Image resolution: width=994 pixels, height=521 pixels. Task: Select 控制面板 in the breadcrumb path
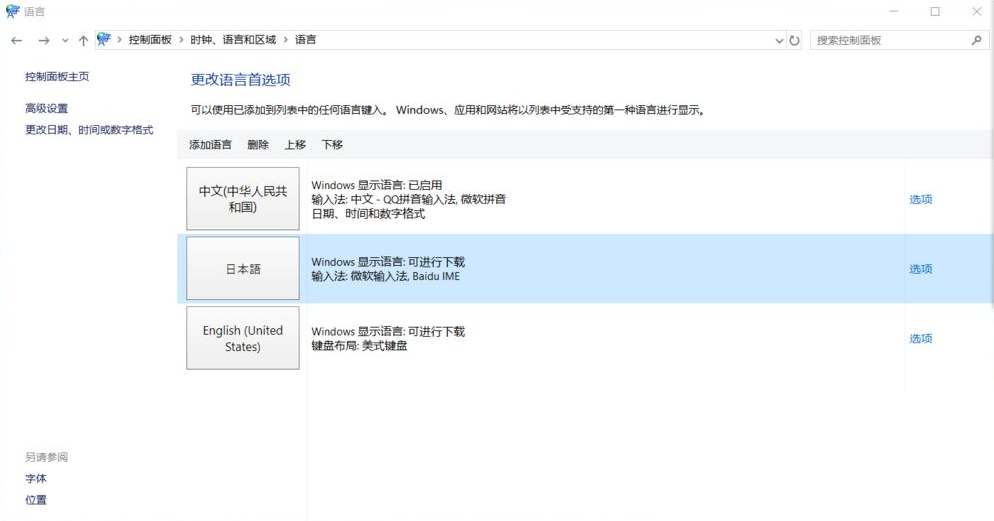tap(150, 40)
